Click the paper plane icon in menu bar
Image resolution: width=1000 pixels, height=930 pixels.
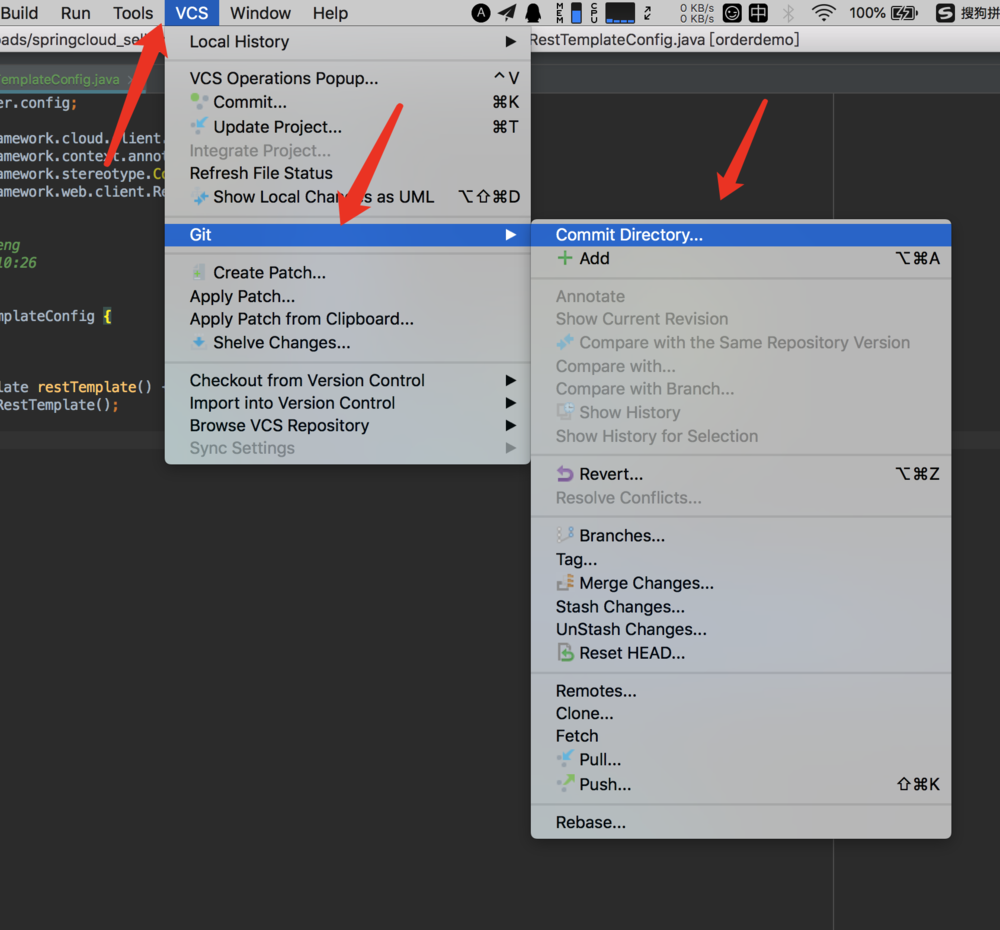(x=507, y=12)
